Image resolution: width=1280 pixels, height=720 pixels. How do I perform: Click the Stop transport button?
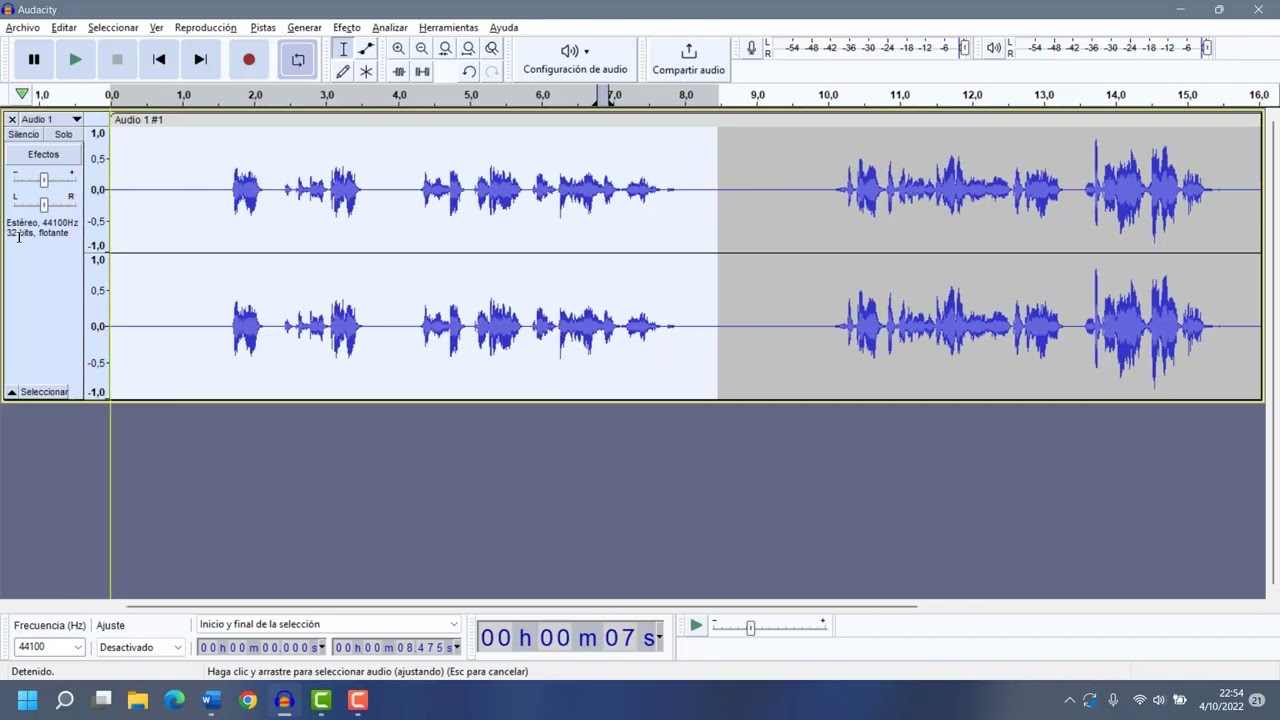(117, 60)
